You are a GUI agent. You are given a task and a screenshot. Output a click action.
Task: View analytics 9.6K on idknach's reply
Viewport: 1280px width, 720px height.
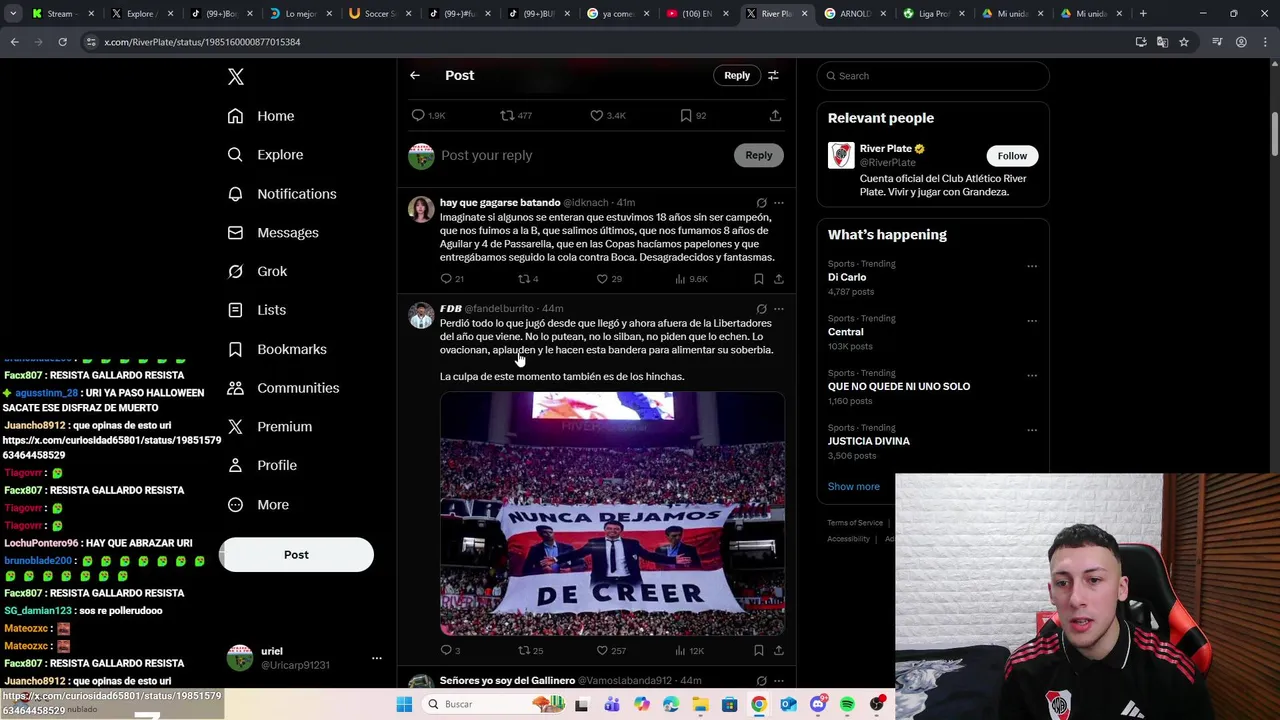(x=691, y=279)
